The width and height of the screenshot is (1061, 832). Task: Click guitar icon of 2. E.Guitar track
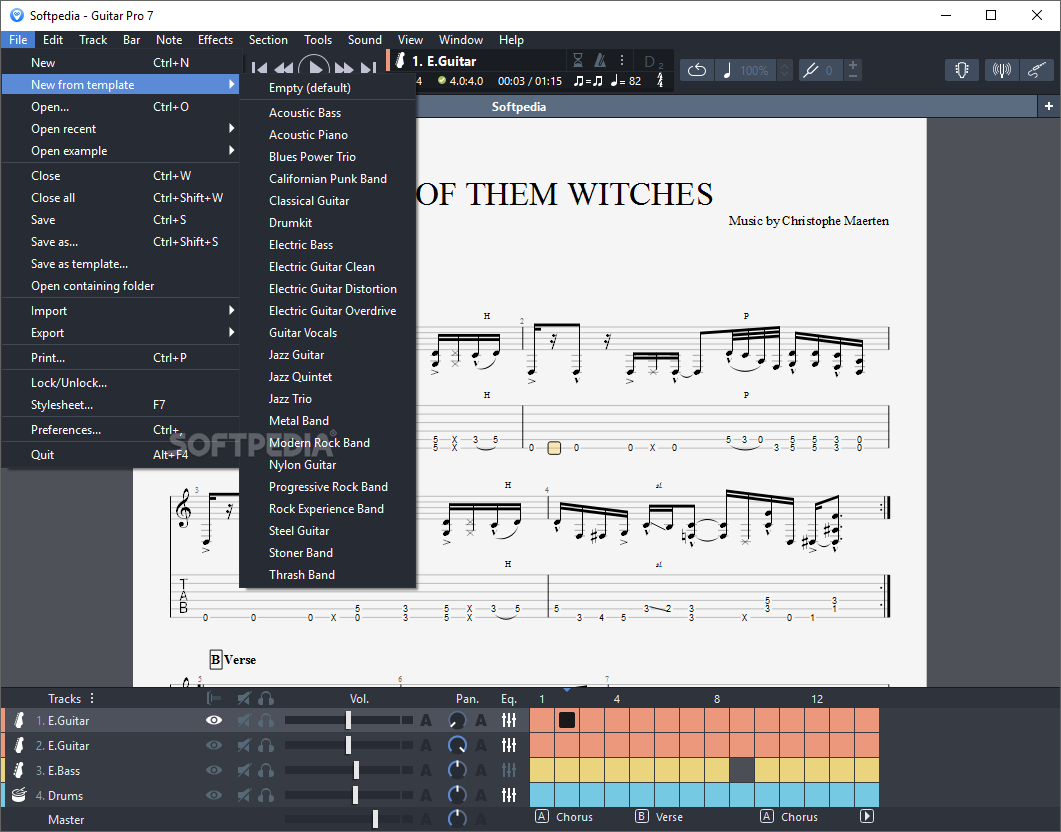coord(19,745)
